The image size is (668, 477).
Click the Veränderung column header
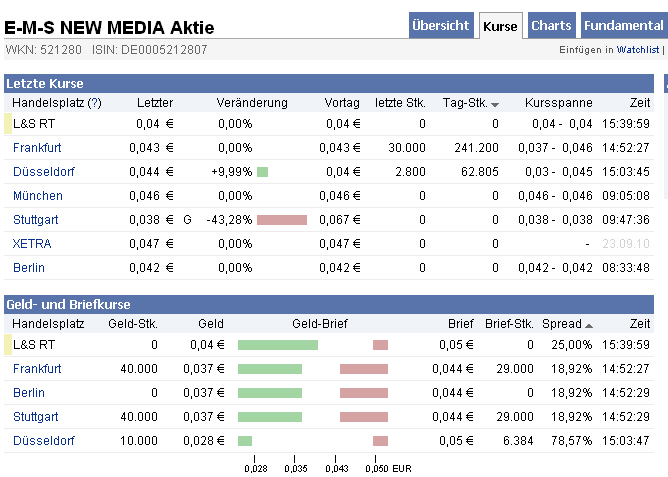[252, 103]
